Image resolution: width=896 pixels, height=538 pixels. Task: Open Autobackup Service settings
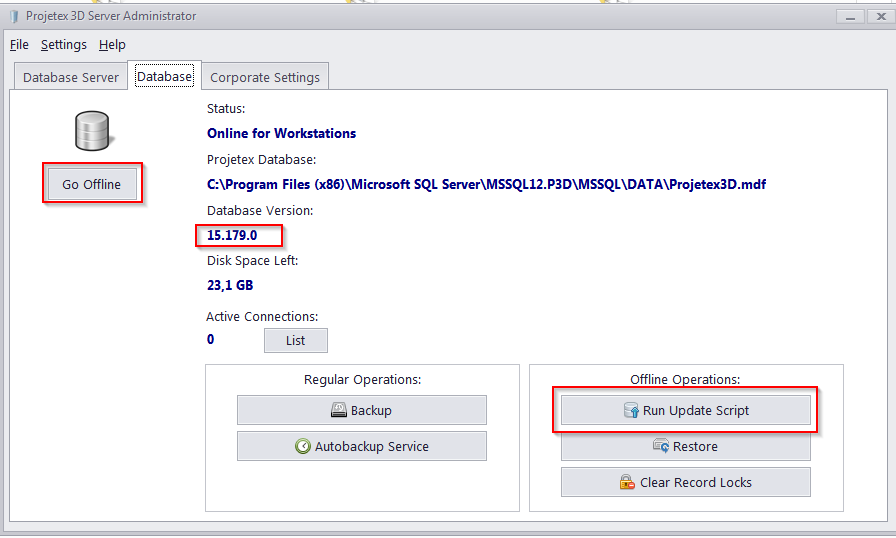click(362, 446)
